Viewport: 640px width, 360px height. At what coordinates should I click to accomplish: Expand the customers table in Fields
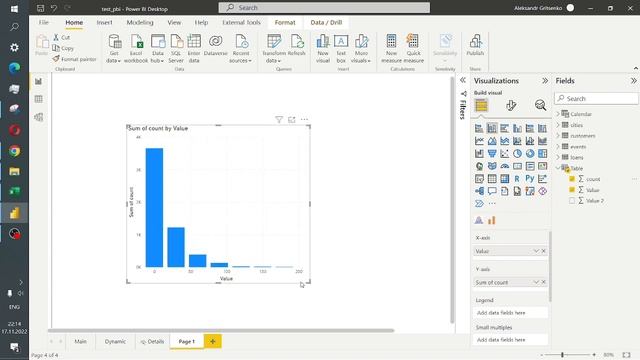point(558,136)
